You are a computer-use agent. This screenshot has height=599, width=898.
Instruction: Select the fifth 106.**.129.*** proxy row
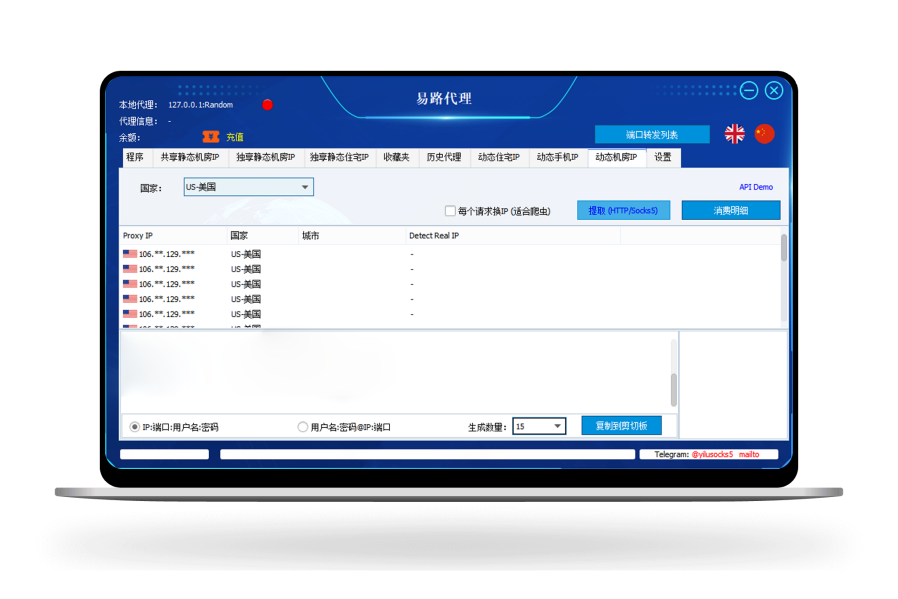(x=450, y=314)
